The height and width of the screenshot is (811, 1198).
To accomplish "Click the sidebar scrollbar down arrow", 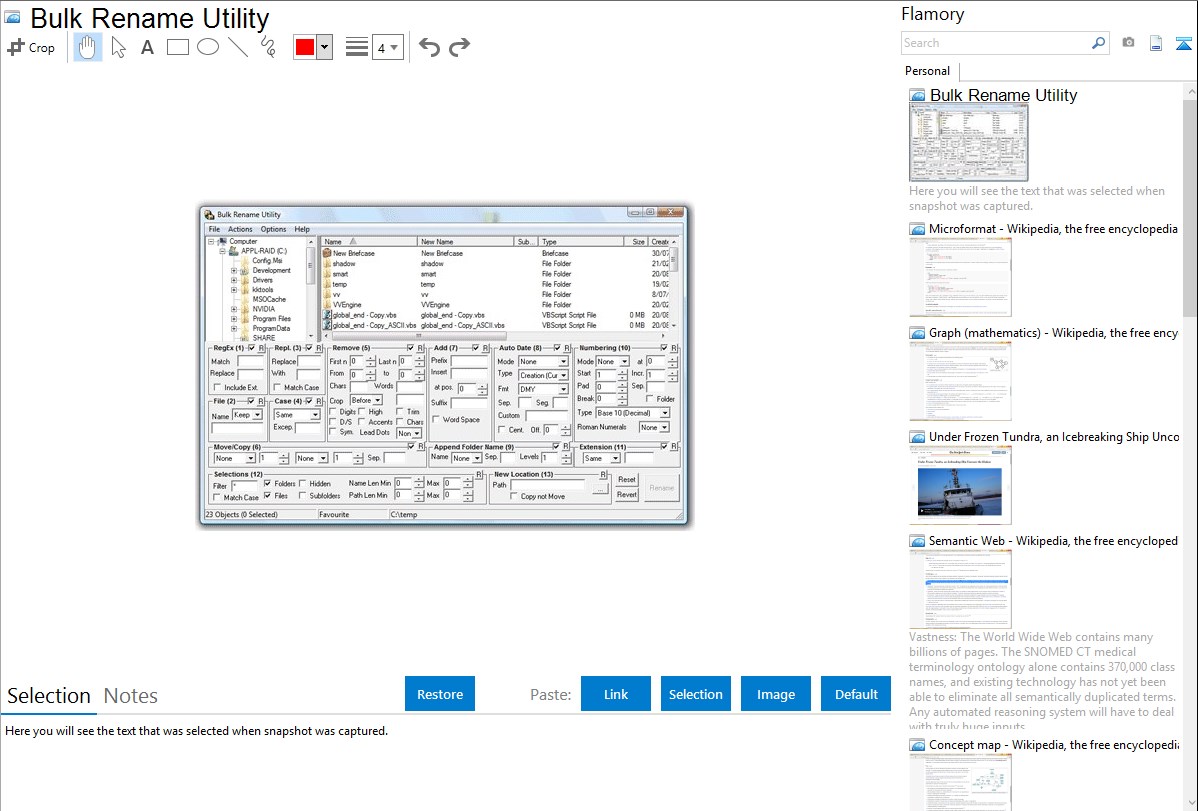I will coord(1190,803).
